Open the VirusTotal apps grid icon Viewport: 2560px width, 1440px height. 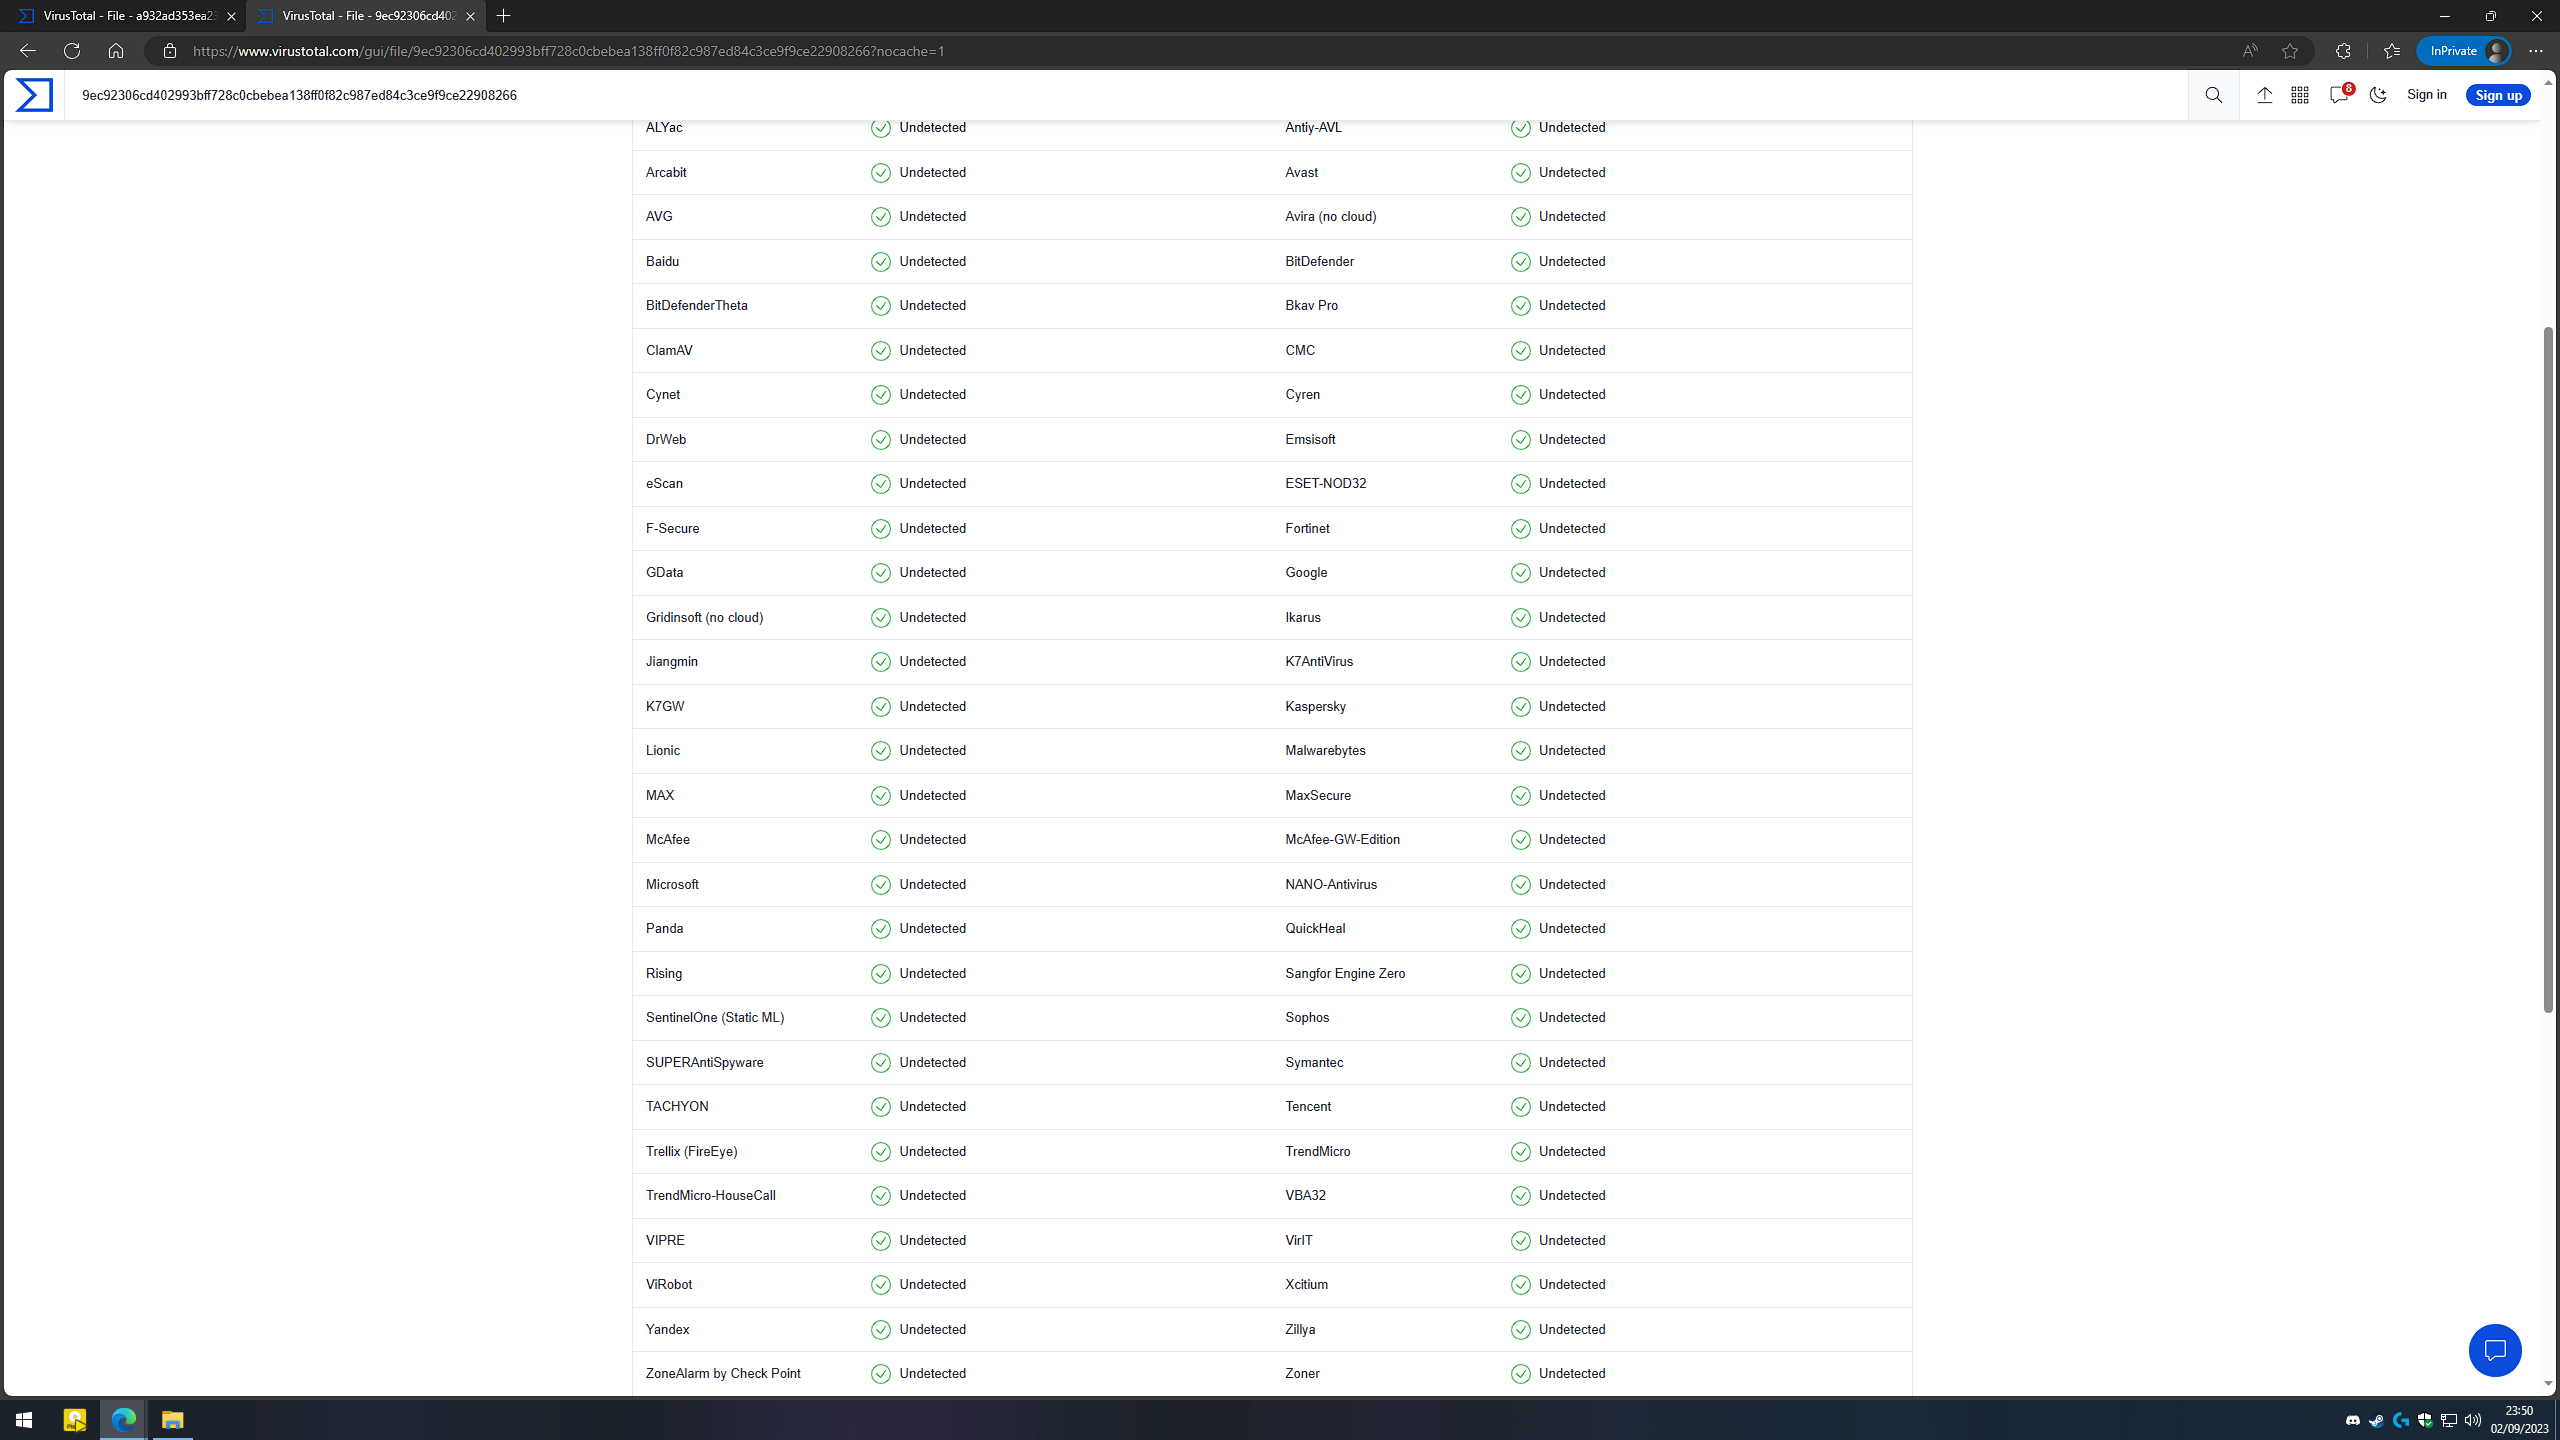coord(2300,95)
